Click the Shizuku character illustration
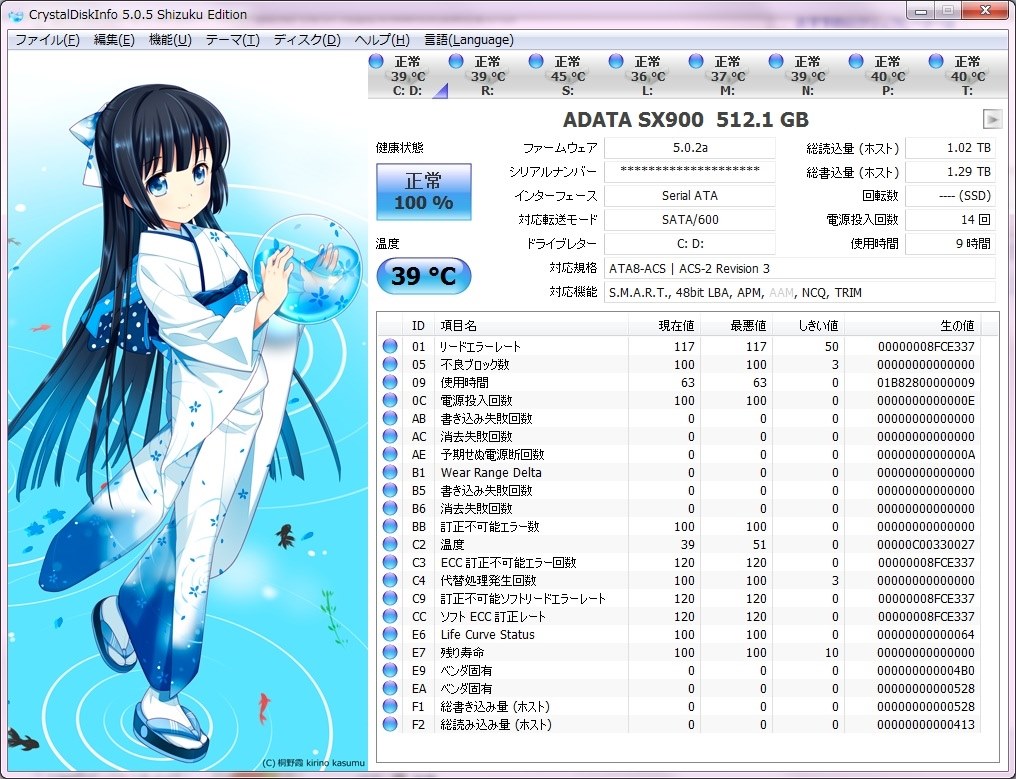This screenshot has width=1016, height=779. click(x=187, y=411)
